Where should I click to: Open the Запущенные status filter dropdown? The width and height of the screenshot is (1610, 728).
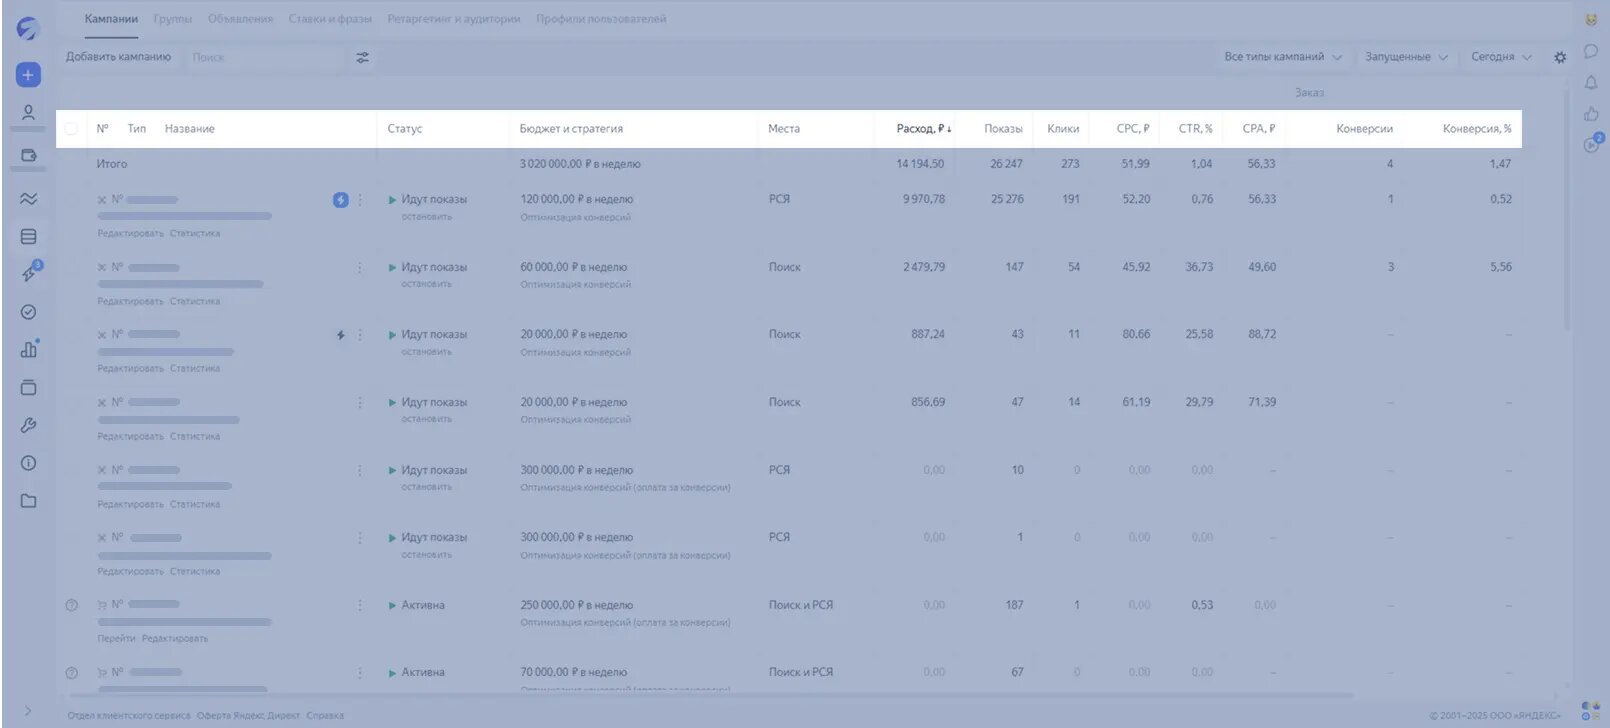(1406, 57)
